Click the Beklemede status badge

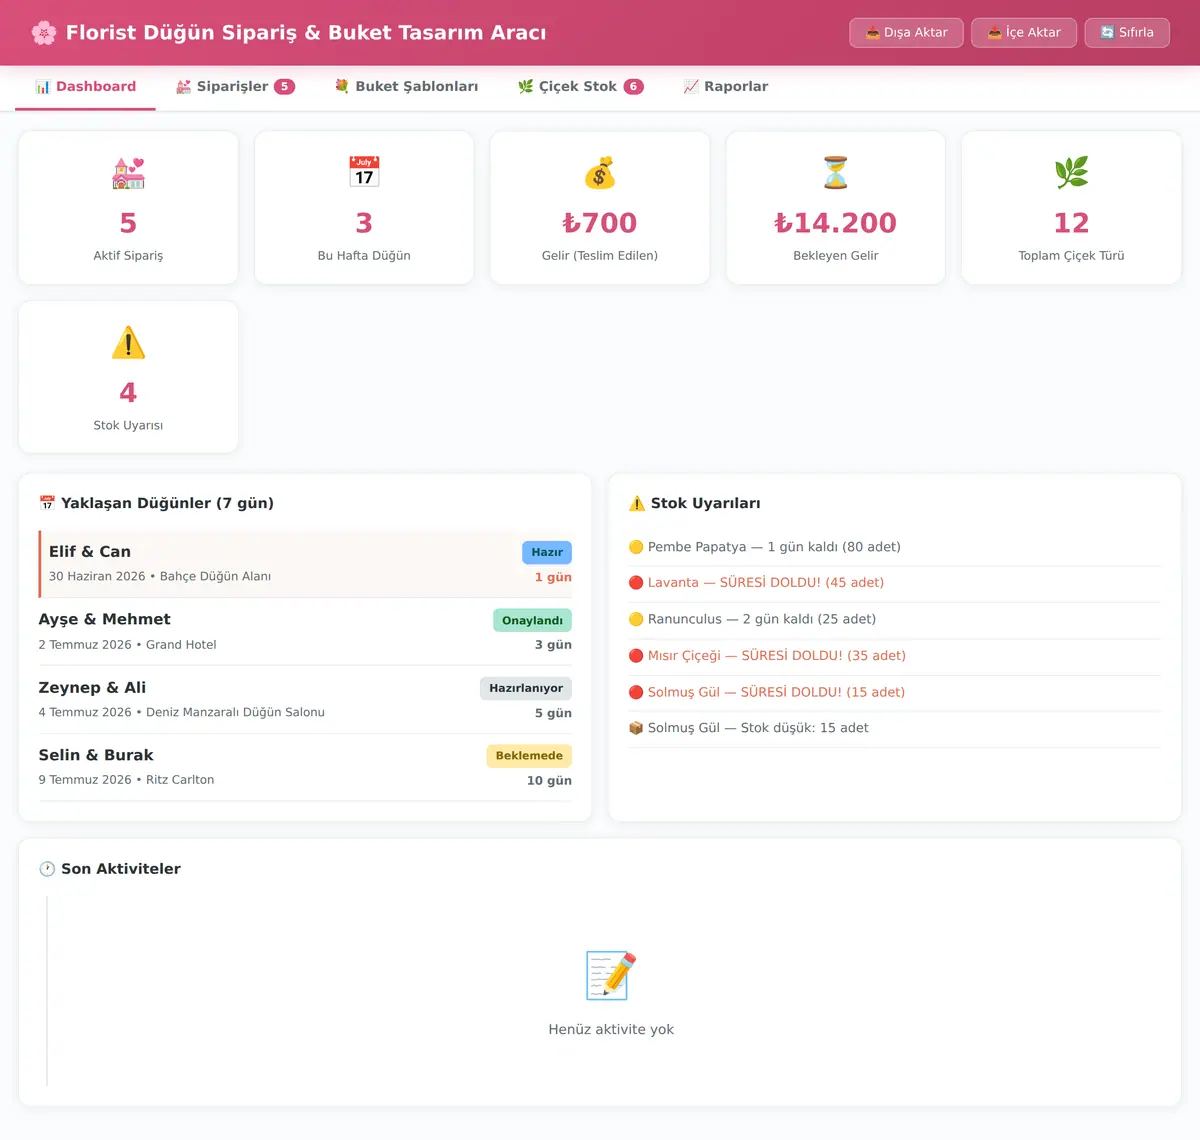[x=529, y=756]
